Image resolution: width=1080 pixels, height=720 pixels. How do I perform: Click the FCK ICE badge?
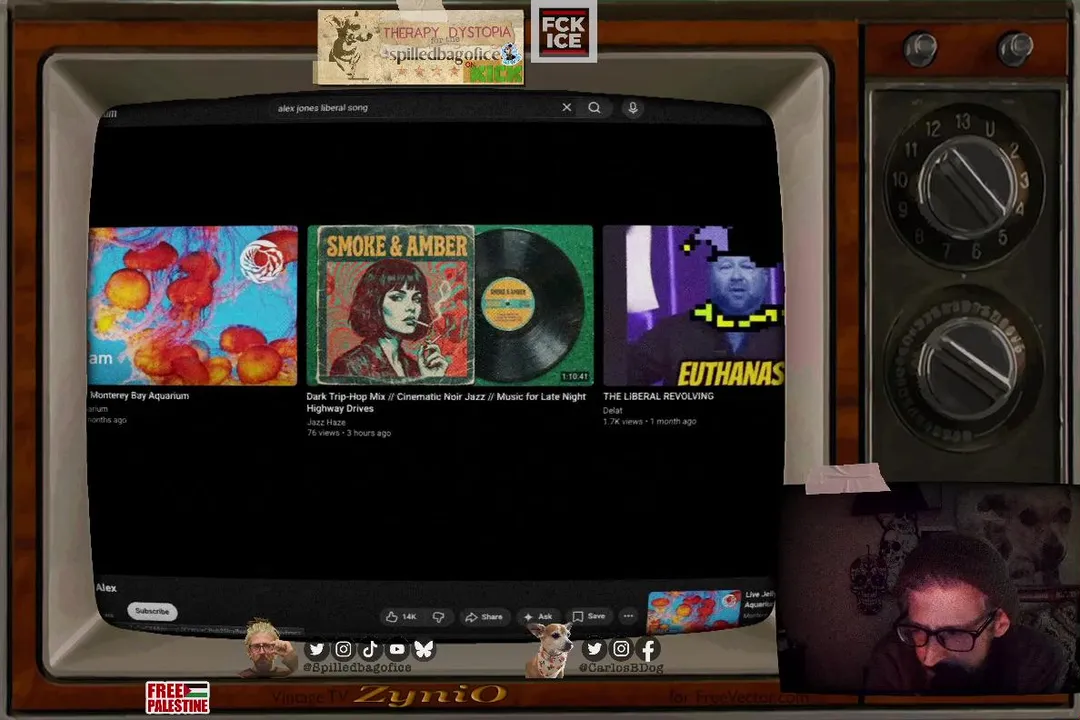click(x=563, y=32)
